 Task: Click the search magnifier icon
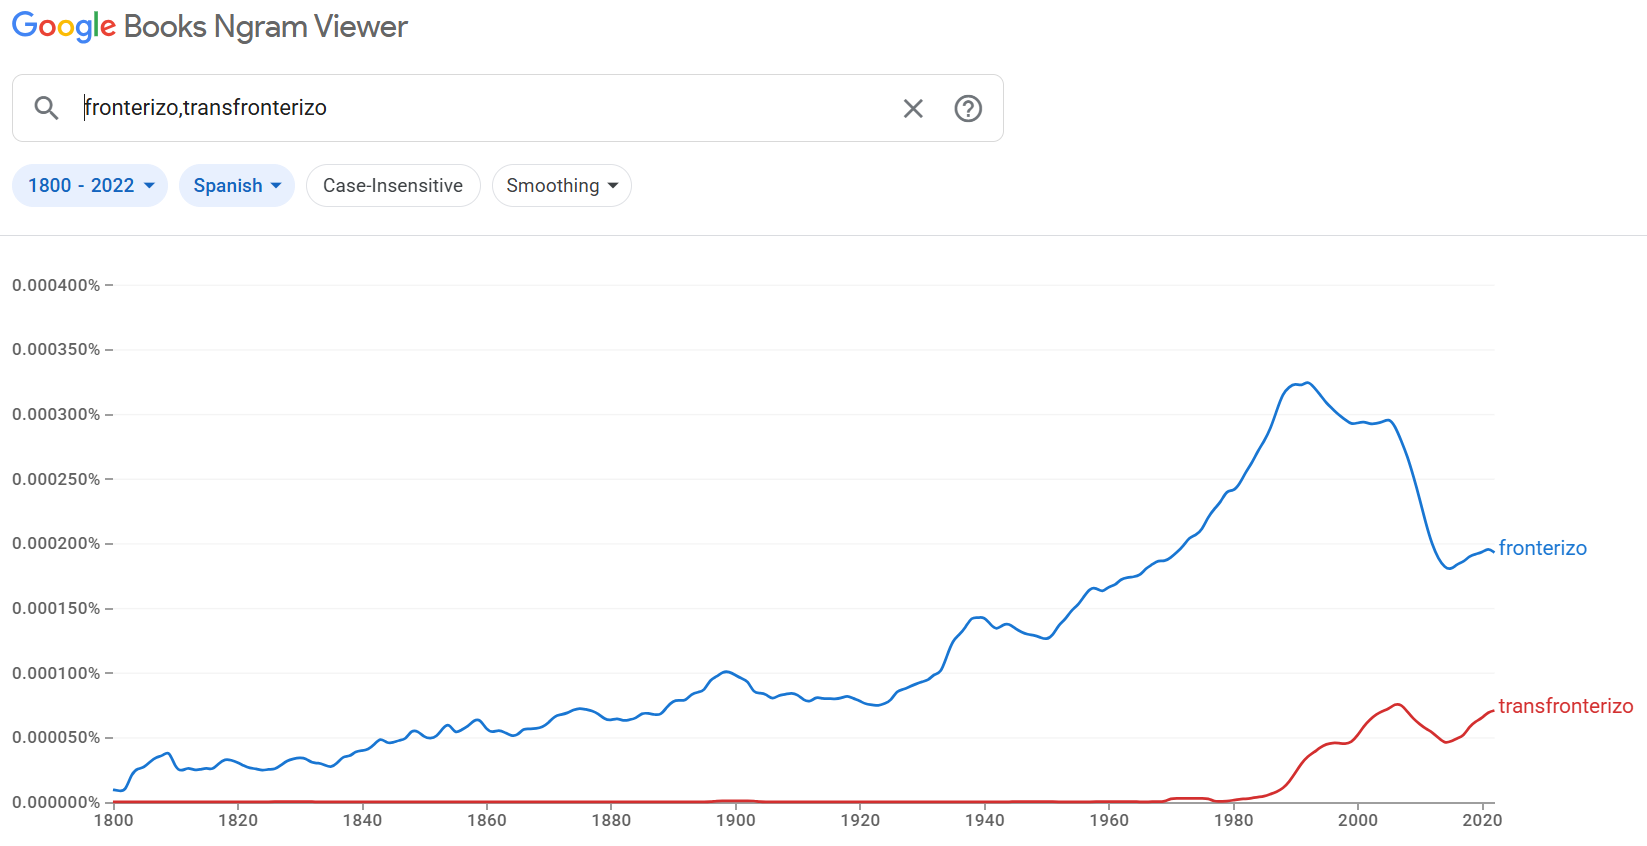coord(46,108)
